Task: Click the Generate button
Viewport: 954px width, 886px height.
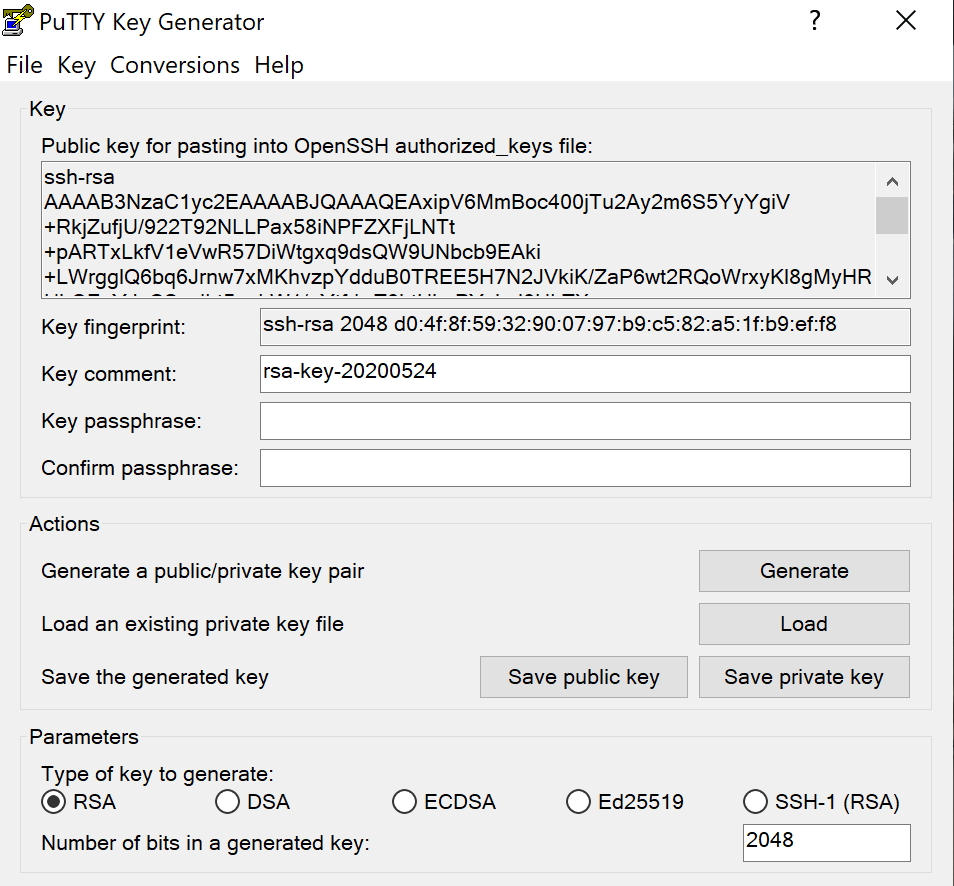Action: point(803,571)
